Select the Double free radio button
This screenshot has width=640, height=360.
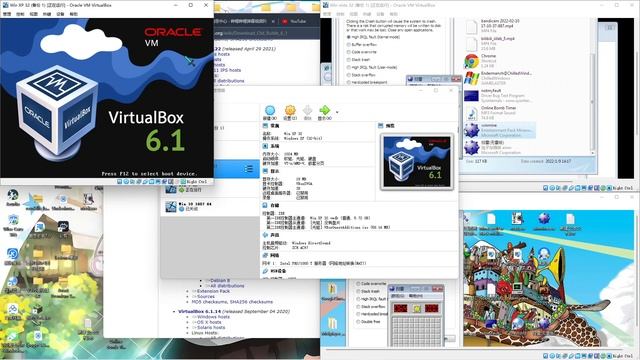[x=358, y=322]
